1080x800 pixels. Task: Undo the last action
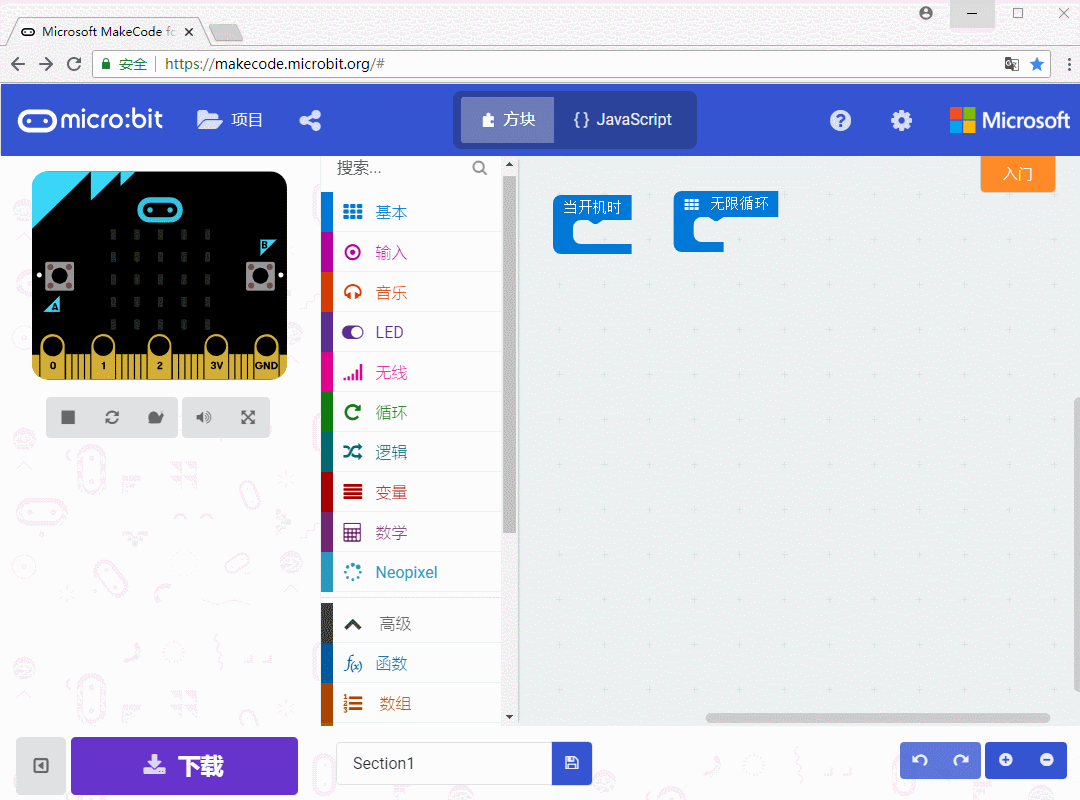(x=920, y=760)
